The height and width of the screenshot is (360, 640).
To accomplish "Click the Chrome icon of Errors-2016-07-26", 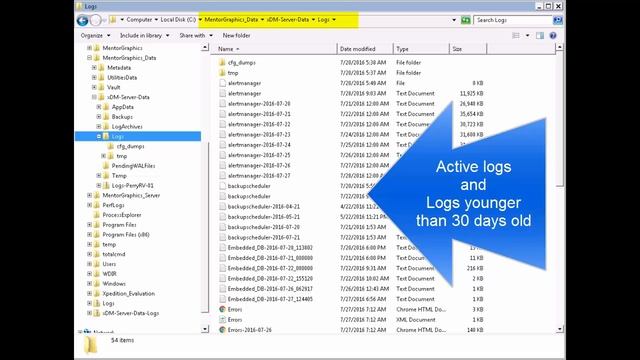I will pos(222,329).
